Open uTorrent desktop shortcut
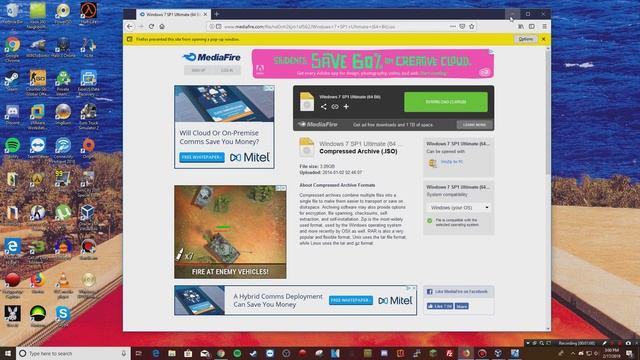 tap(63, 215)
